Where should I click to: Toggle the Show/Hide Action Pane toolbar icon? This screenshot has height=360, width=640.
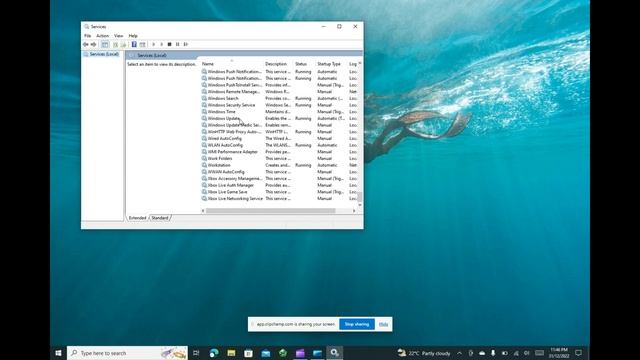142,44
